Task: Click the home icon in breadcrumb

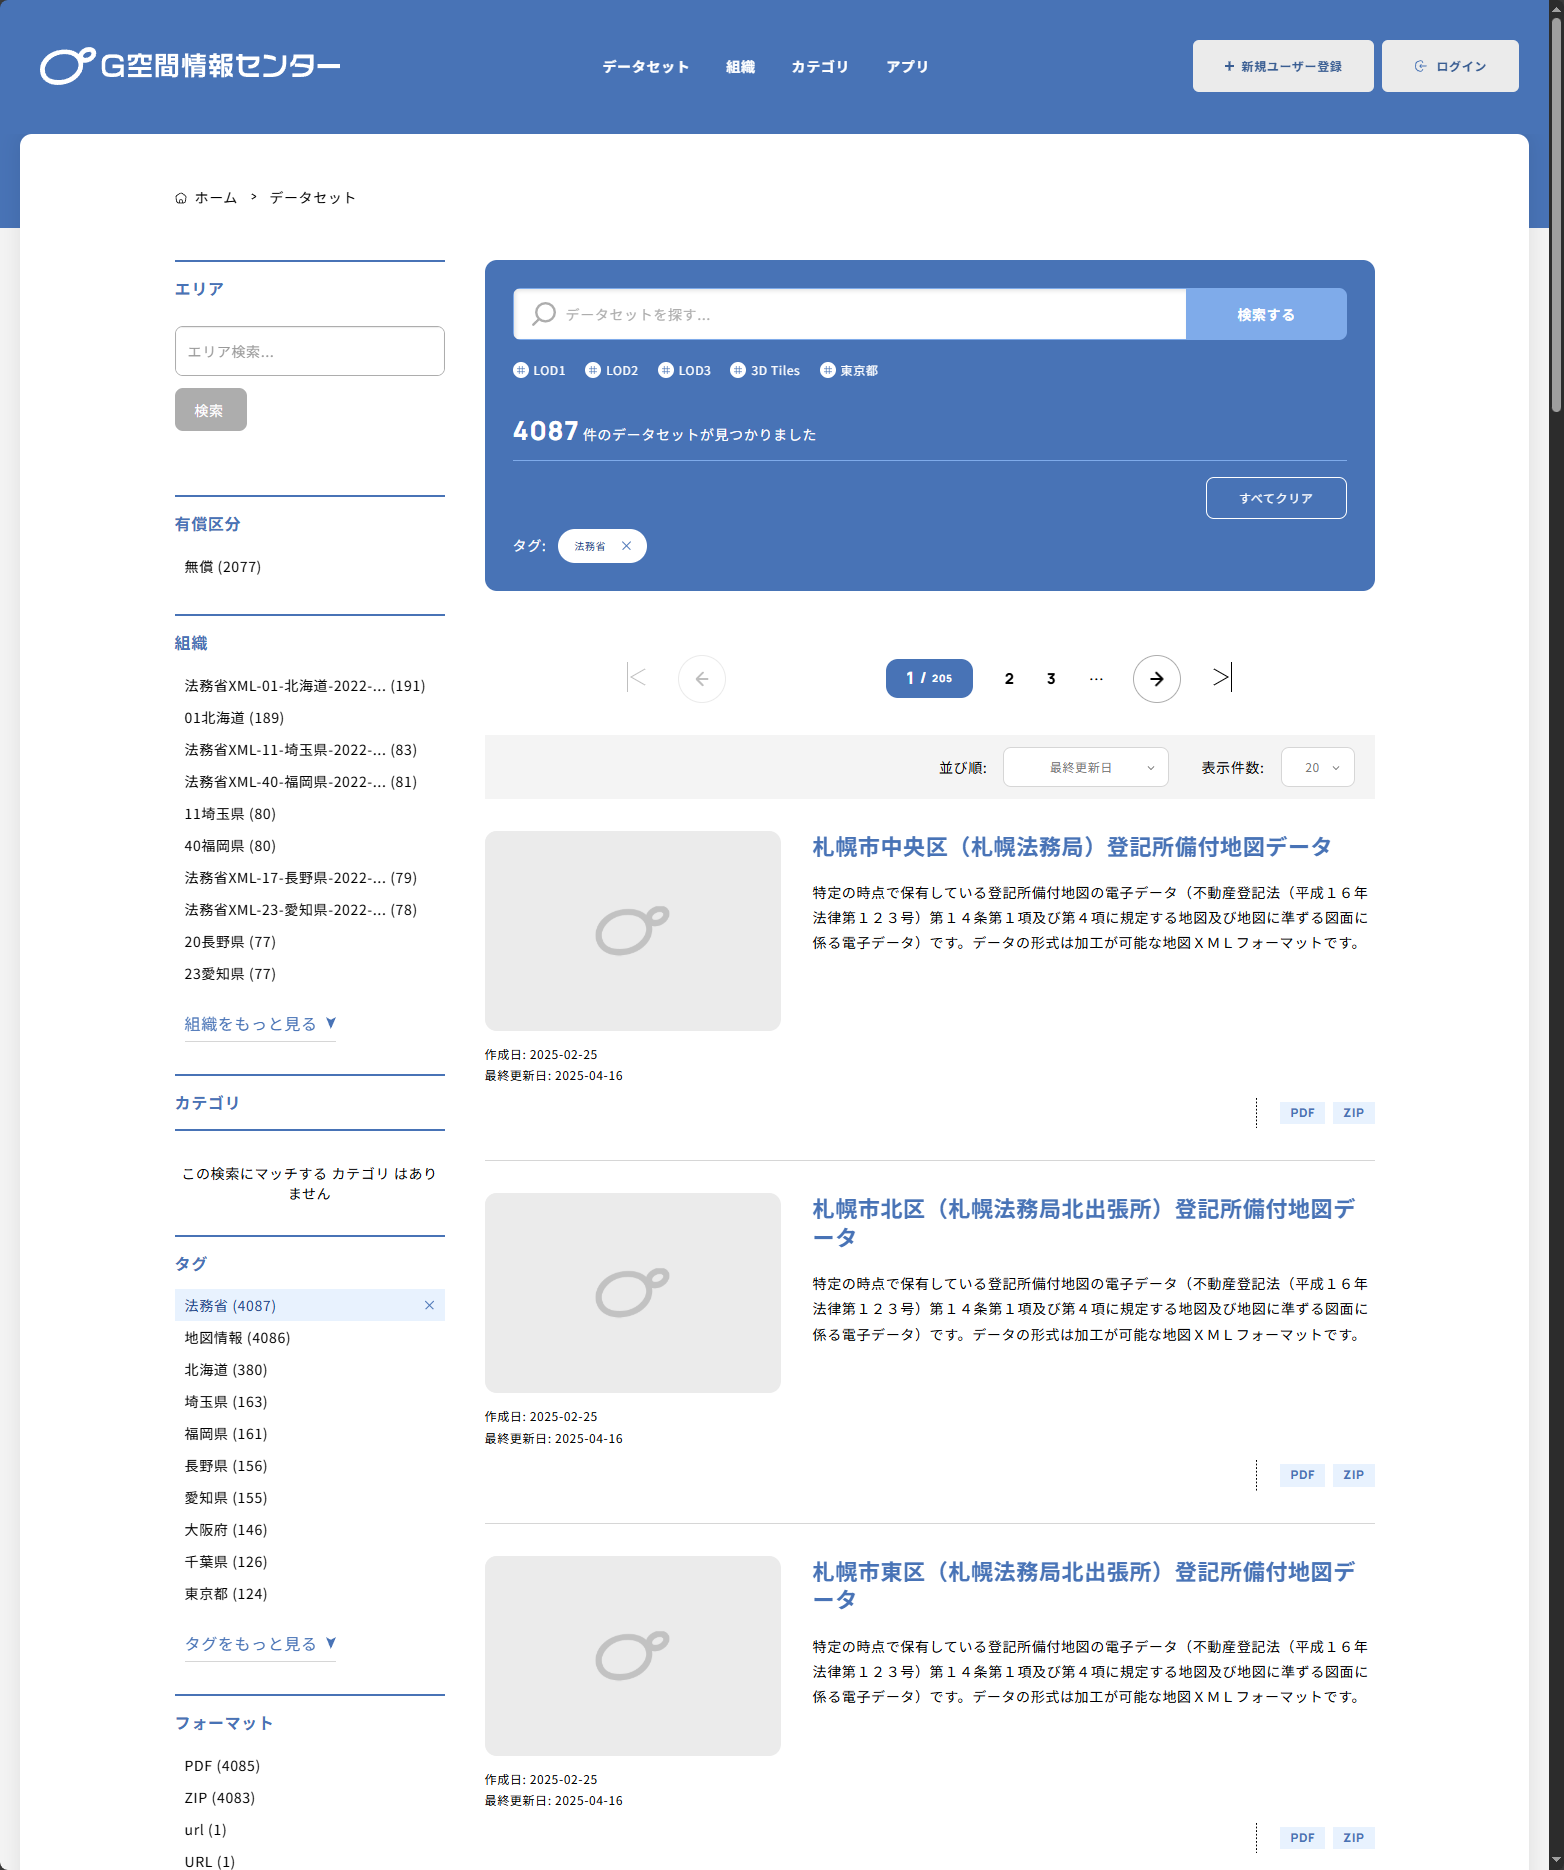Action: click(x=181, y=198)
